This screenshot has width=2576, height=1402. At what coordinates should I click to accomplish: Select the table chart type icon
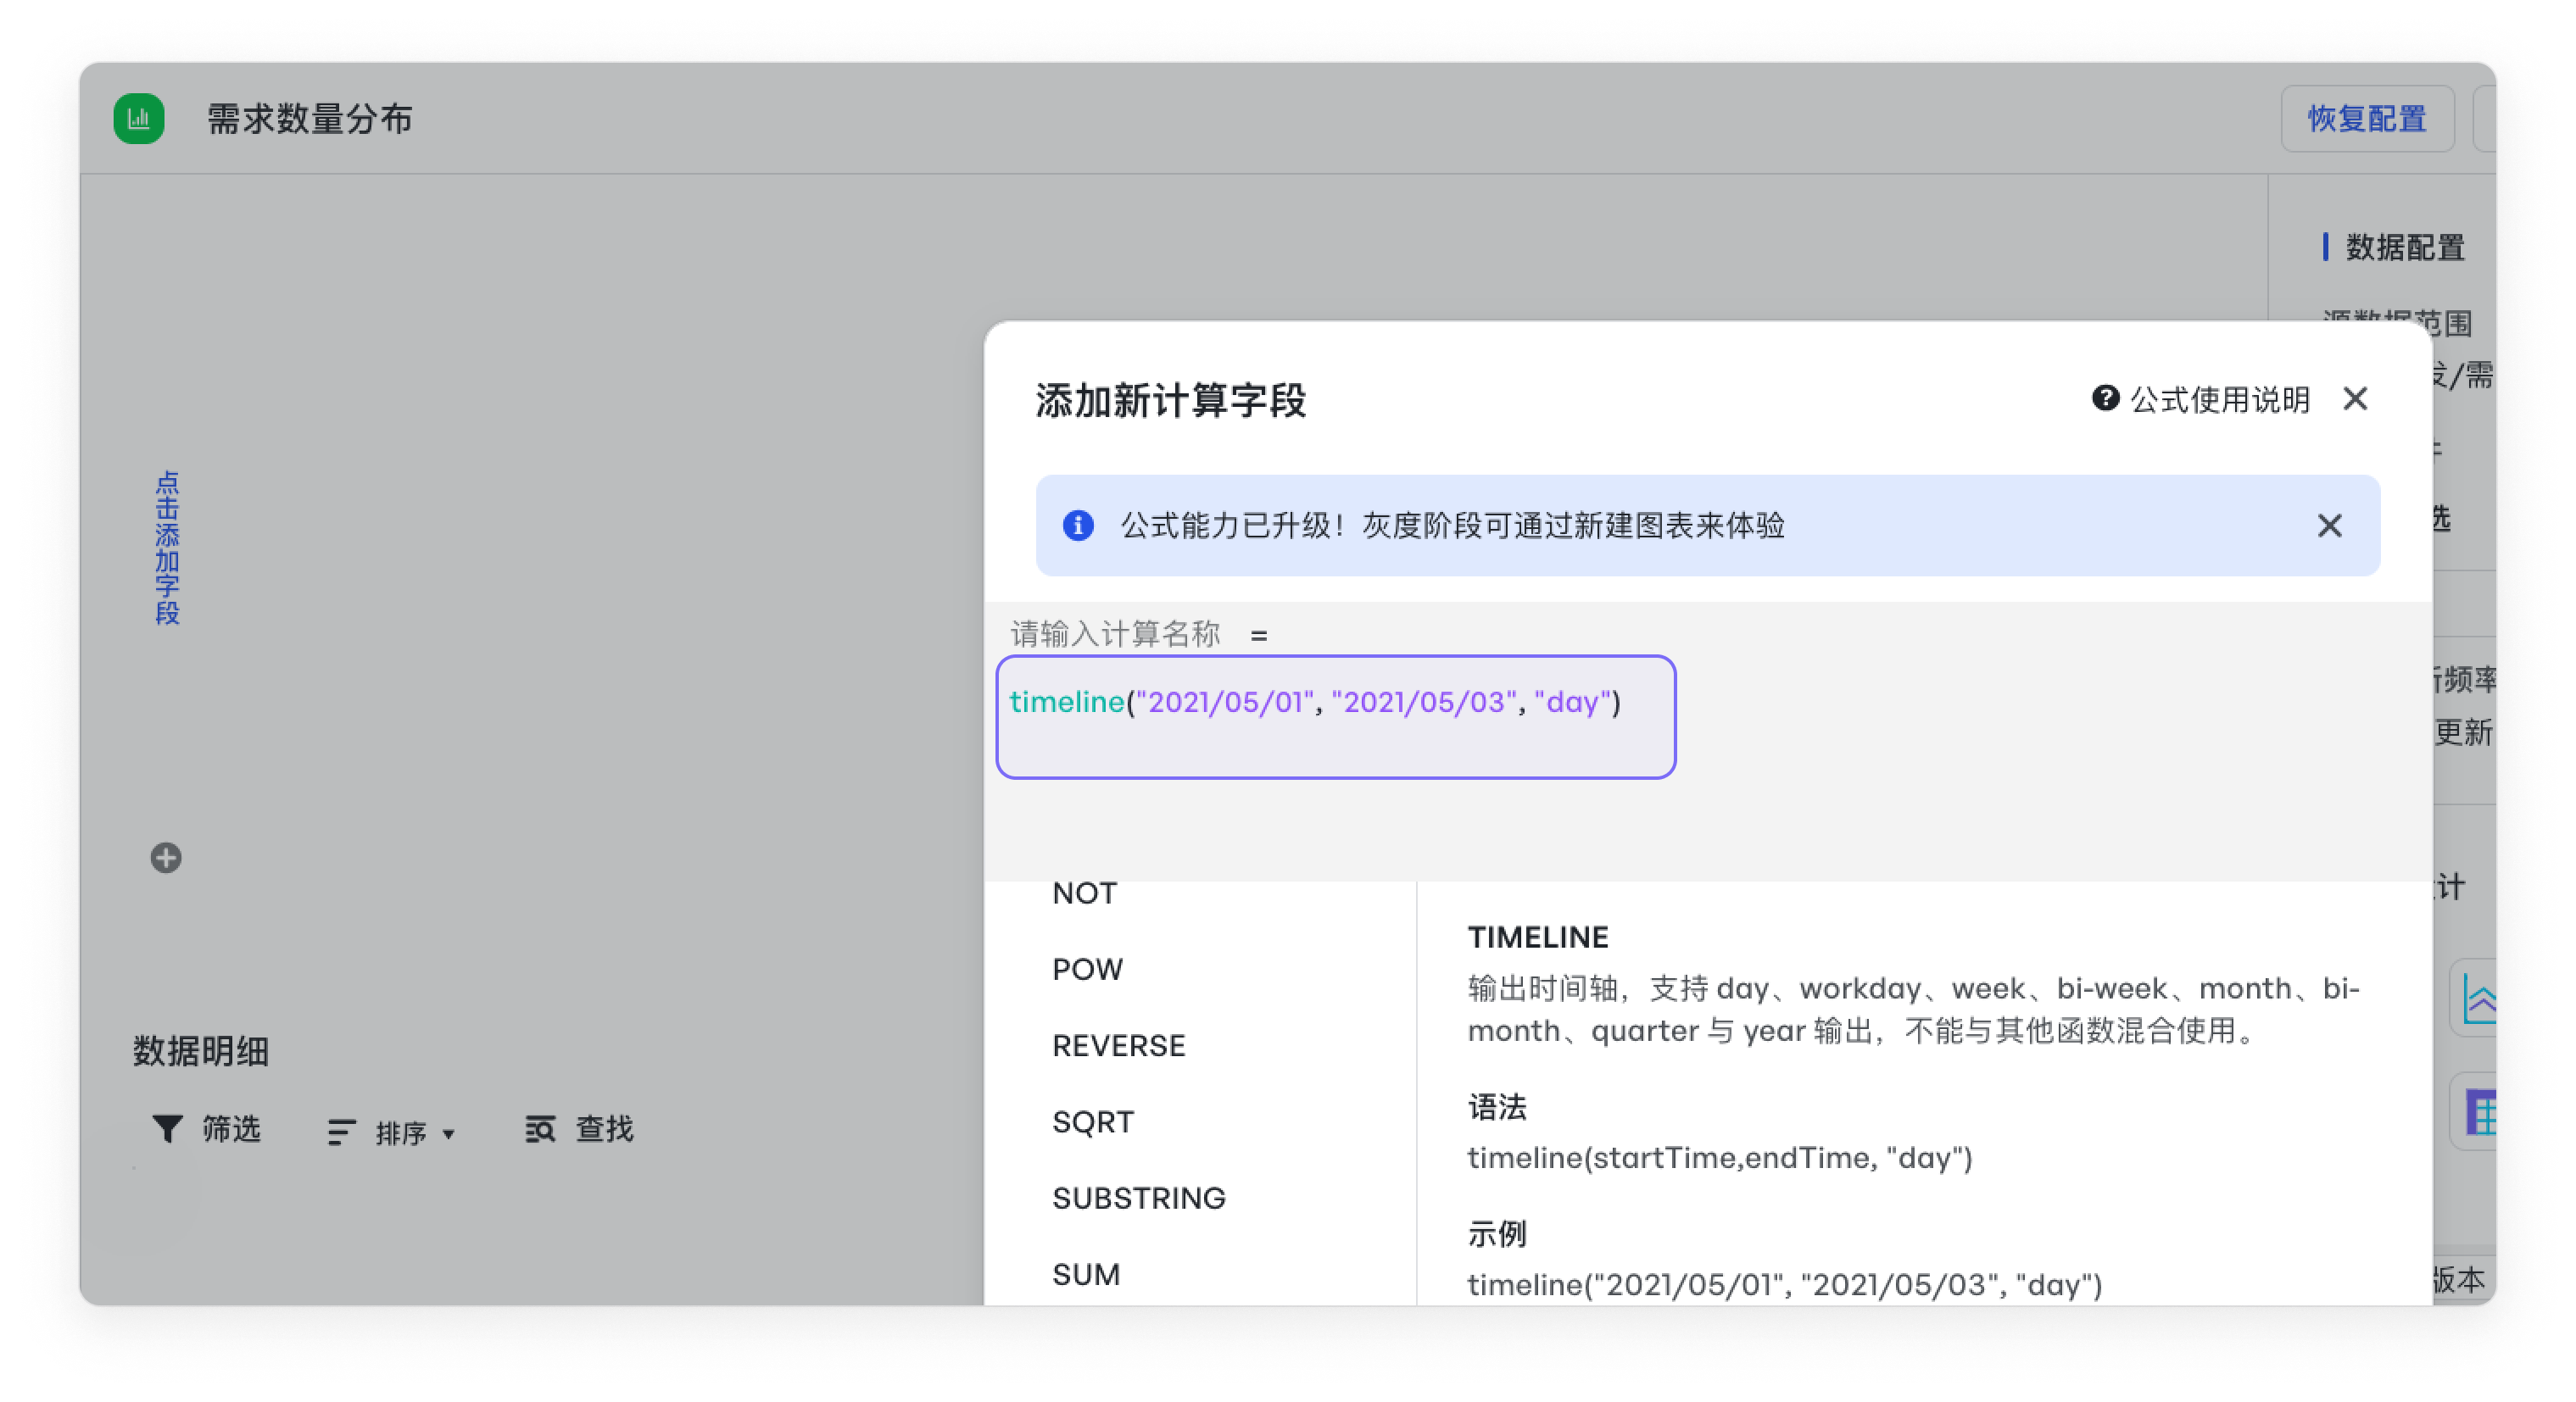pos(2481,1112)
